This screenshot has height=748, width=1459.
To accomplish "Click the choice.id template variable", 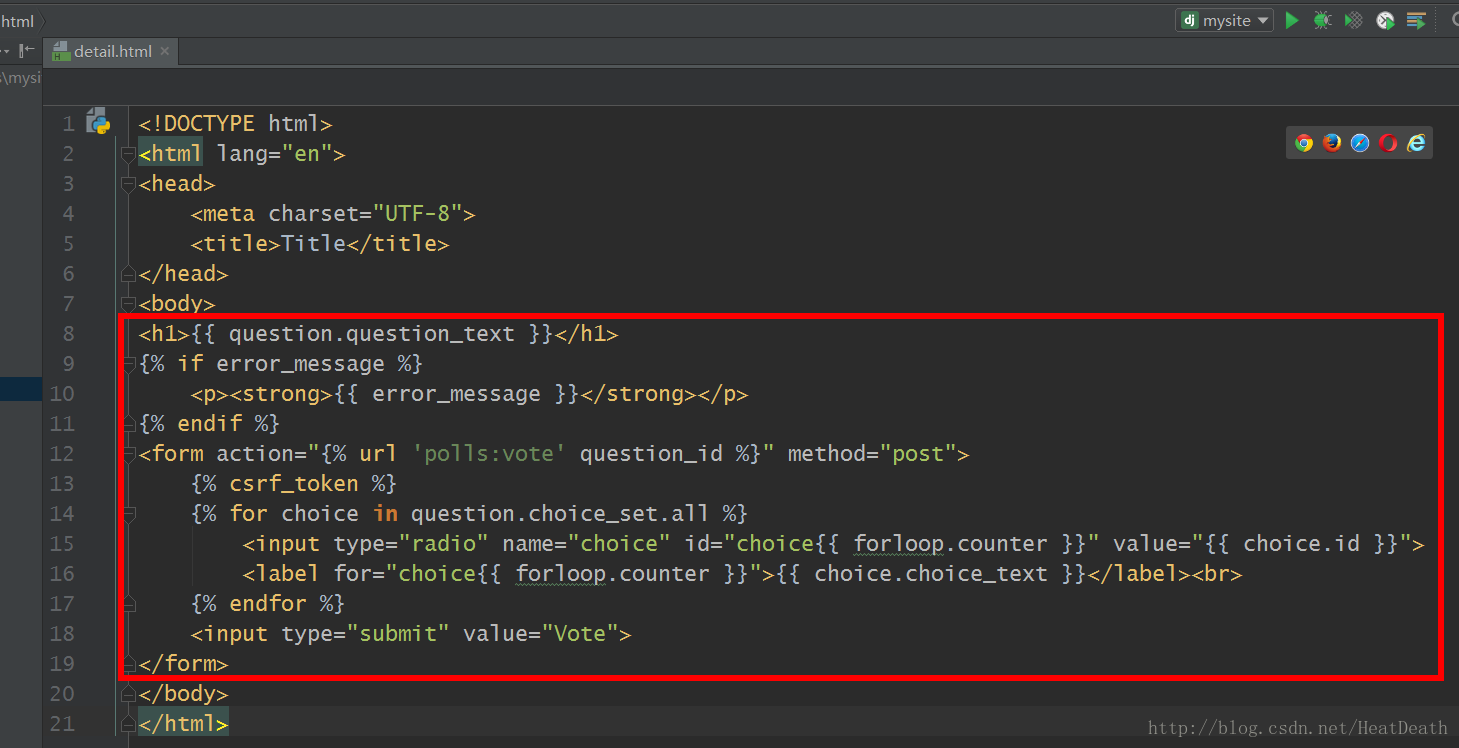I will pyautogui.click(x=1302, y=544).
